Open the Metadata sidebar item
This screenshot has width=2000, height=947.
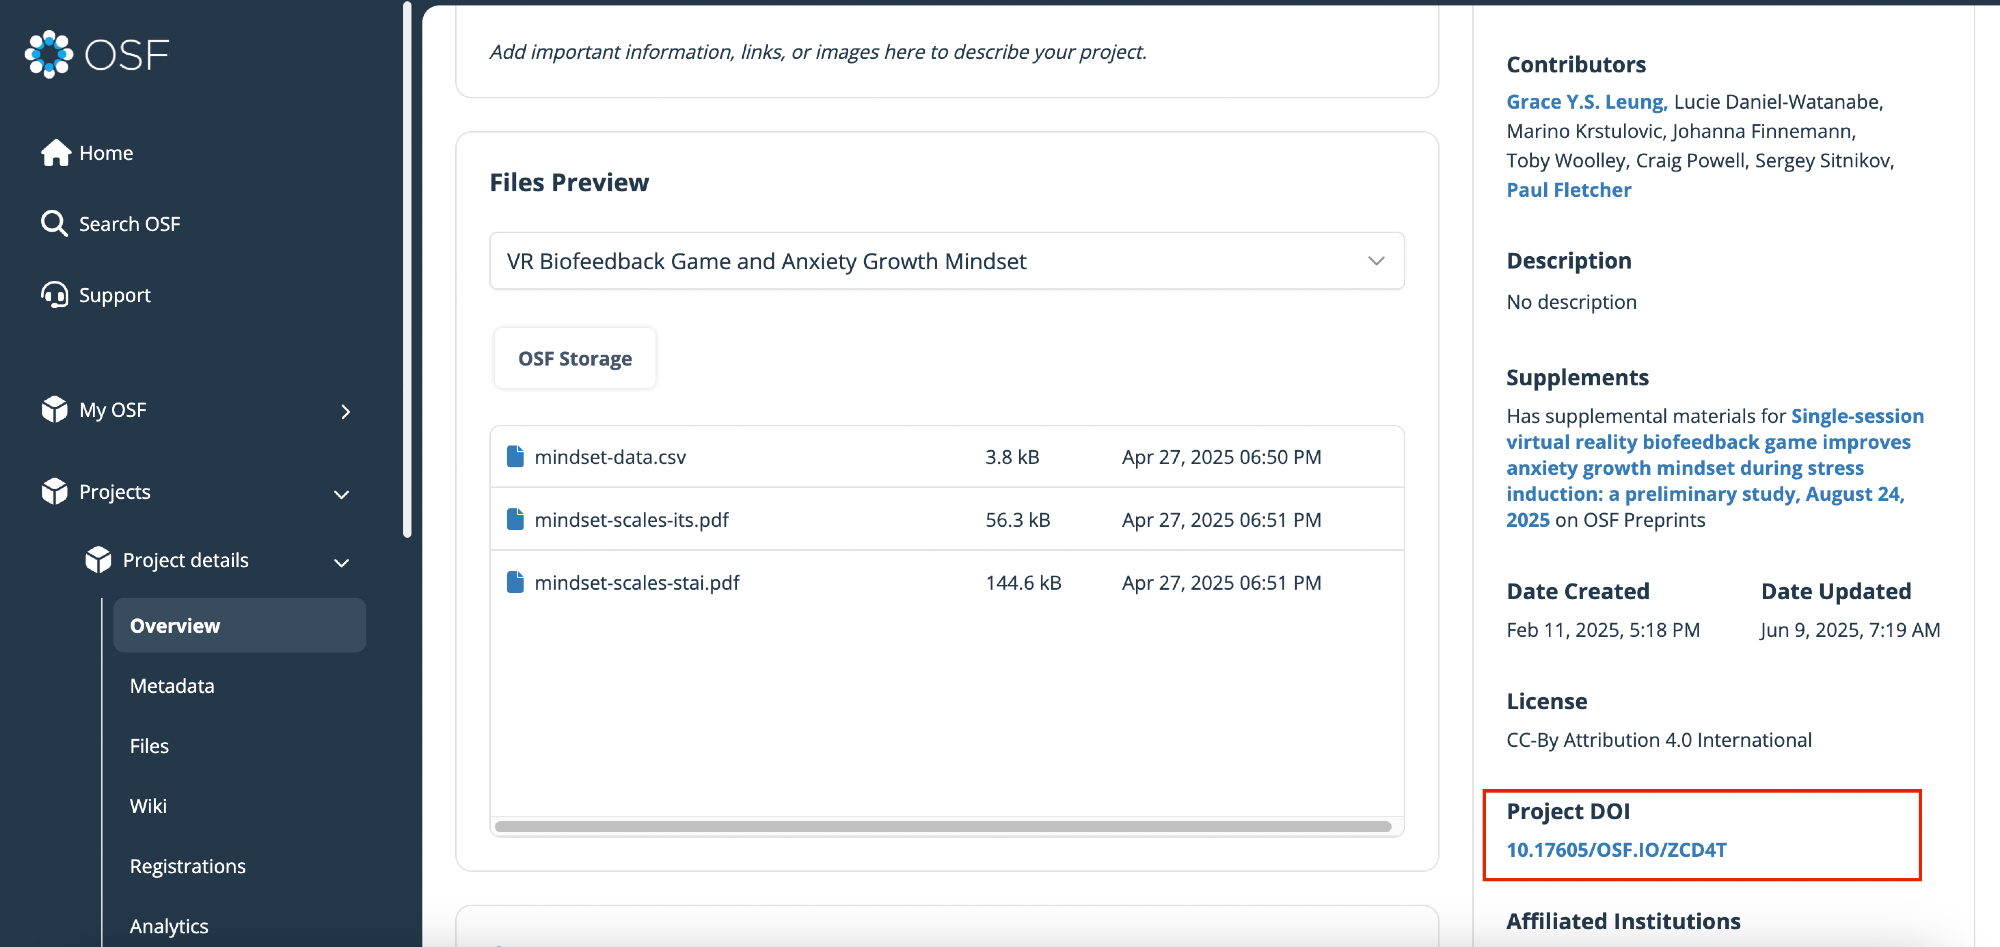(x=172, y=686)
